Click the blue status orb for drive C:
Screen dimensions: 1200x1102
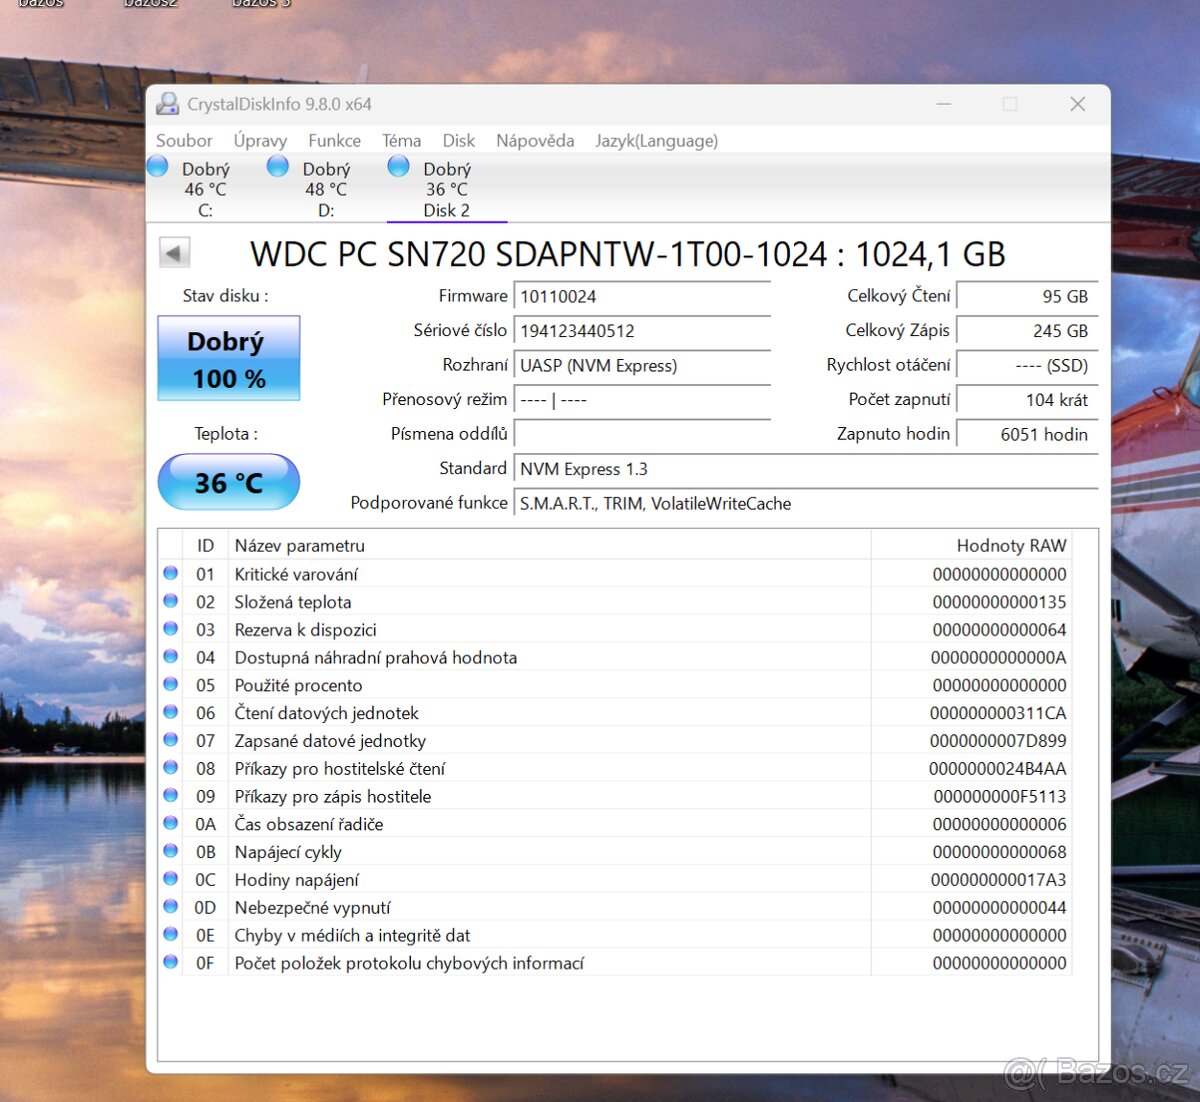coord(158,166)
